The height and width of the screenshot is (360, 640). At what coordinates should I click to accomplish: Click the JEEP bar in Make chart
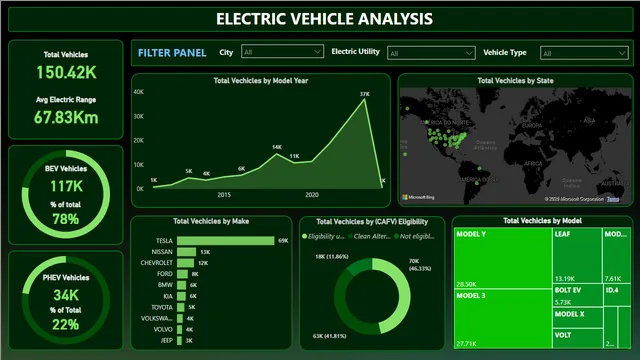pos(180,340)
